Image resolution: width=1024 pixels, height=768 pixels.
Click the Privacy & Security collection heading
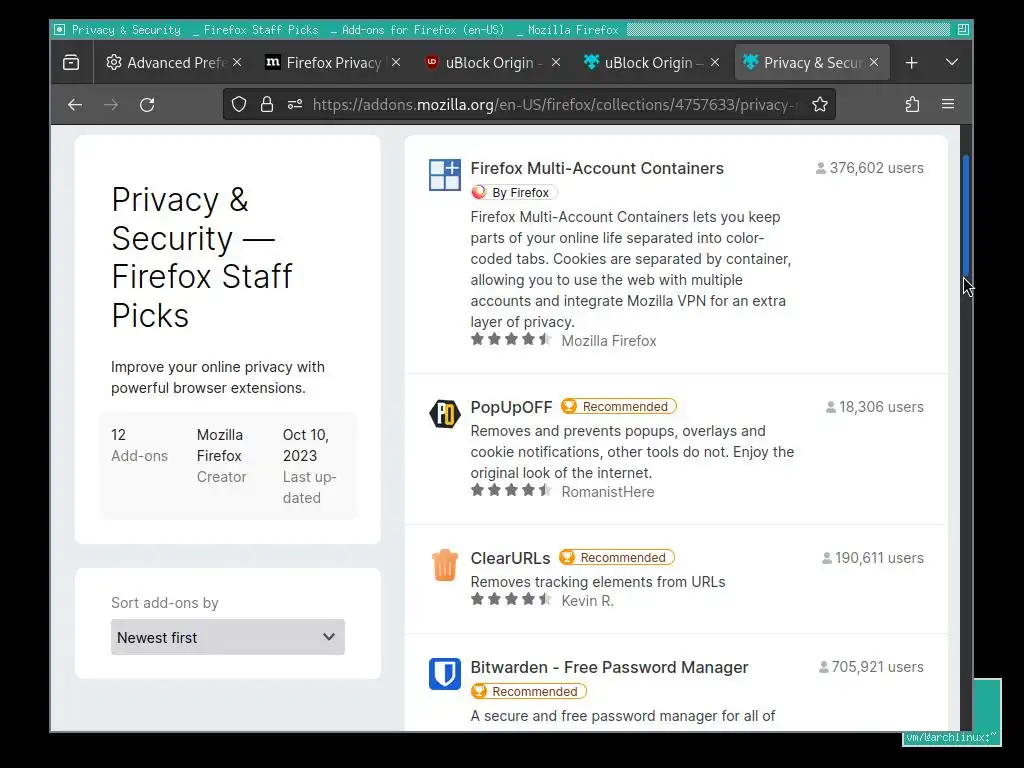(202, 257)
